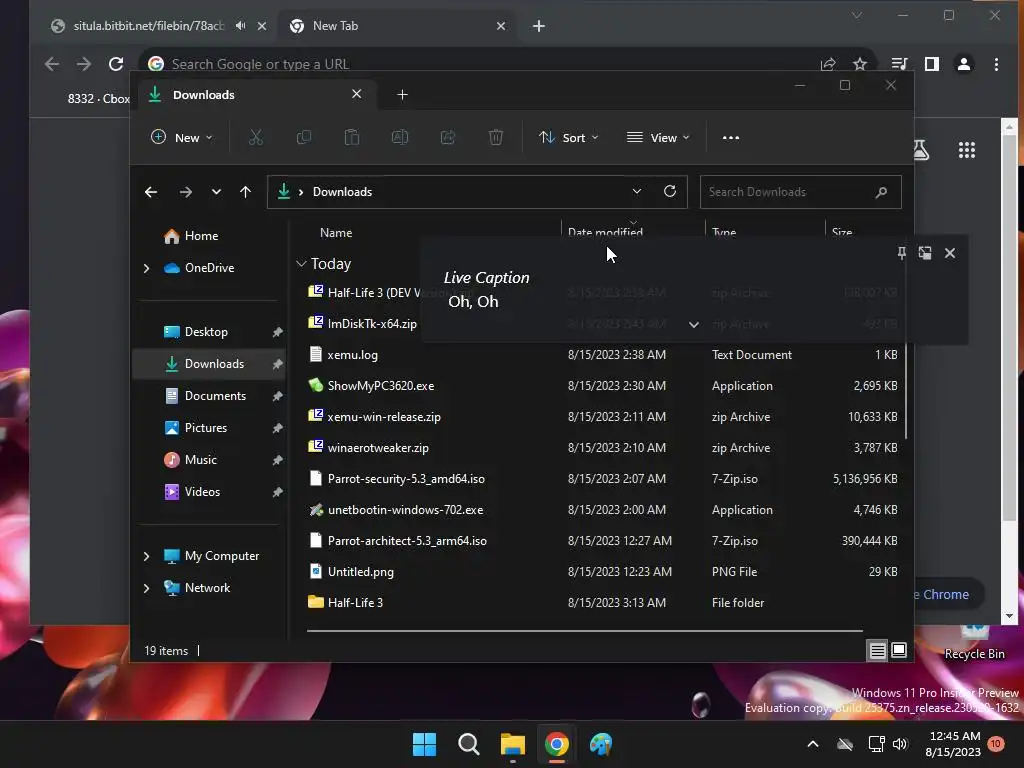Click Chrome icon in taskbar
The width and height of the screenshot is (1024, 768).
(556, 744)
